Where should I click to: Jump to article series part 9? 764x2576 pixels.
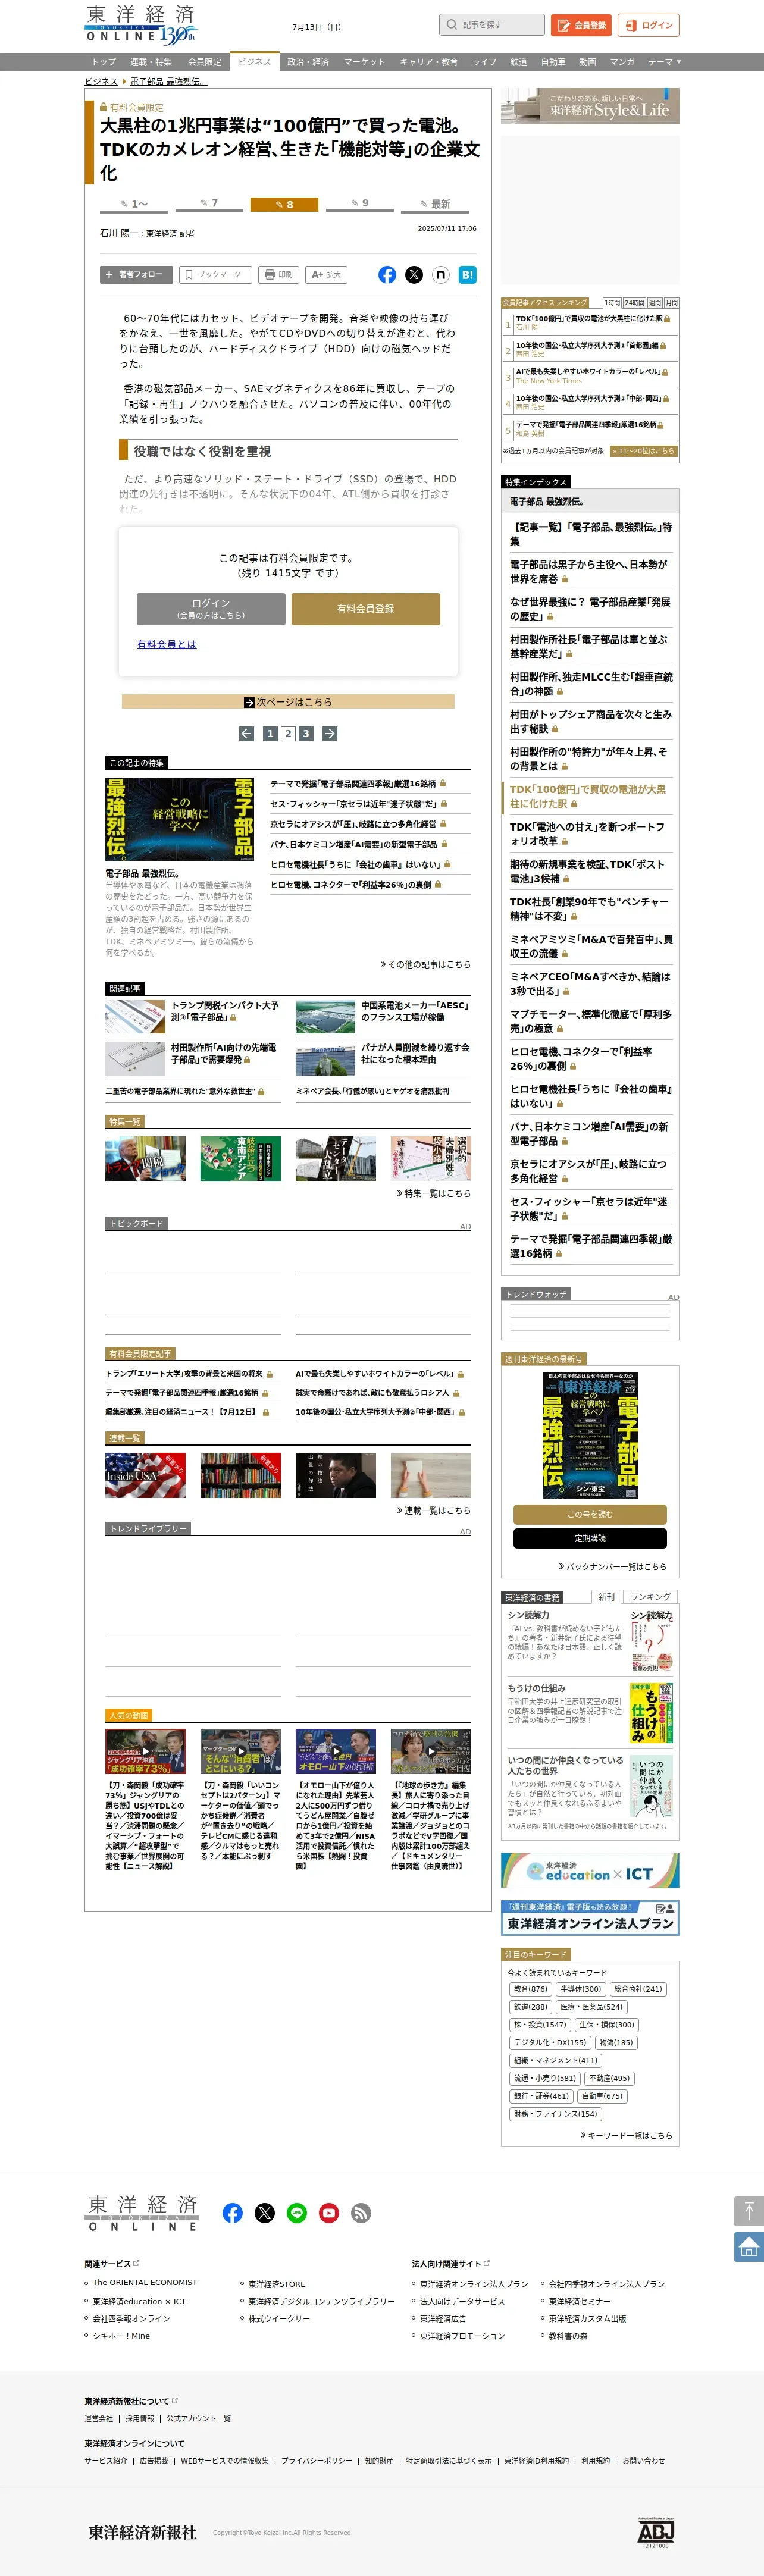pos(360,204)
